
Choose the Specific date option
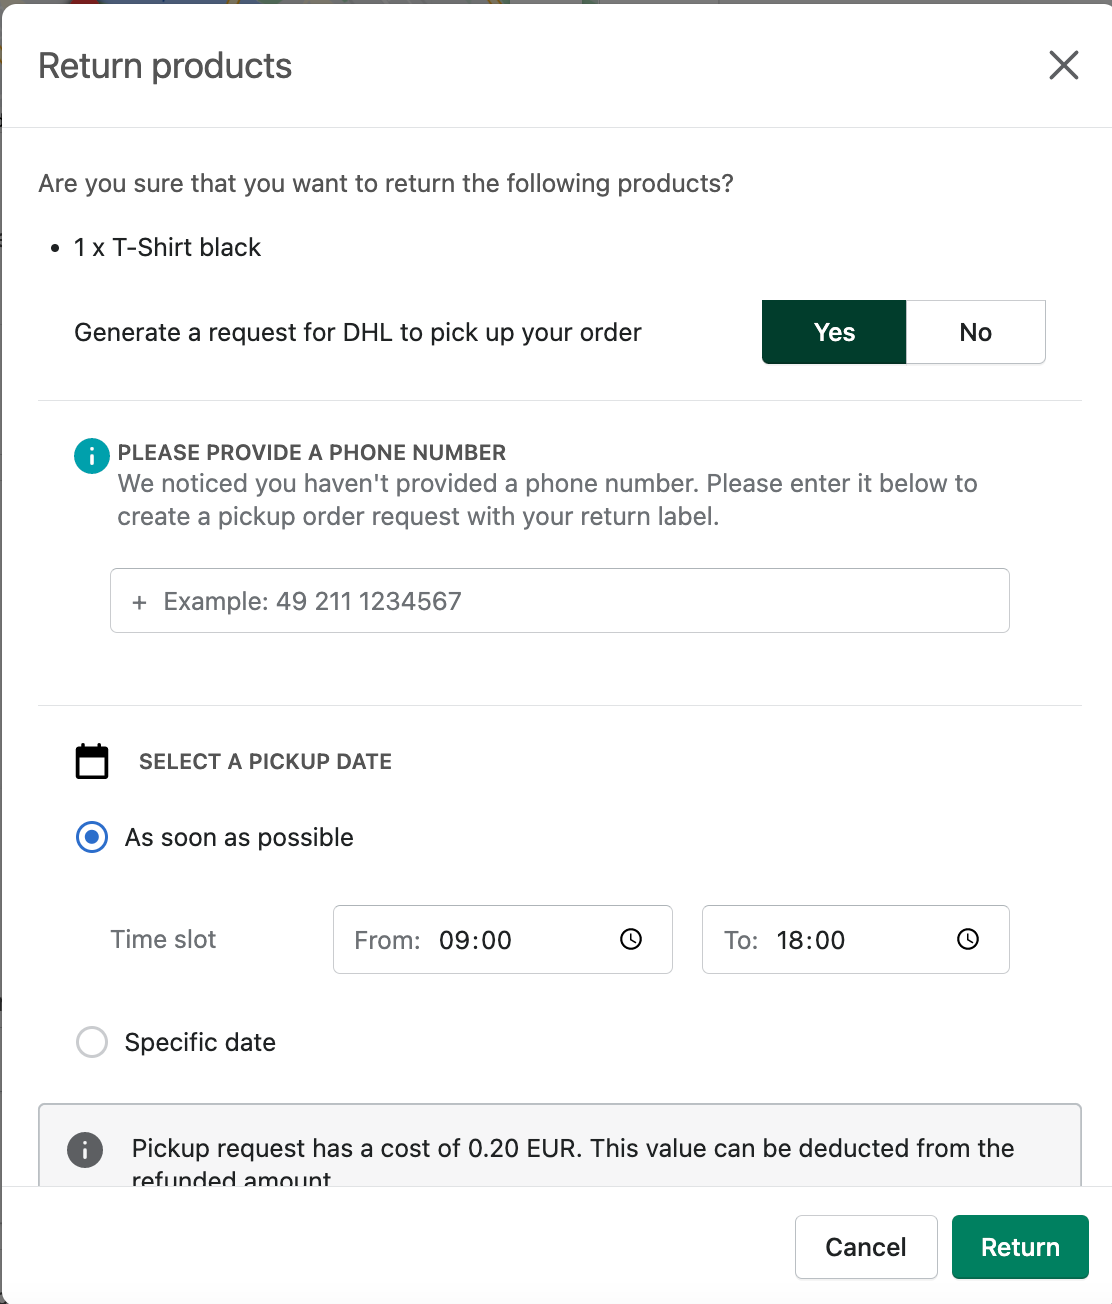92,1042
